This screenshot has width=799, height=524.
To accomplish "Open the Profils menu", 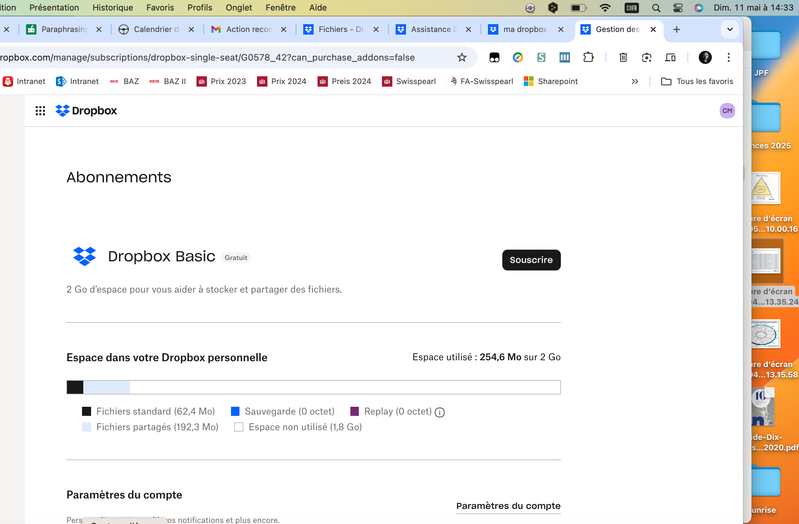I will click(x=200, y=8).
